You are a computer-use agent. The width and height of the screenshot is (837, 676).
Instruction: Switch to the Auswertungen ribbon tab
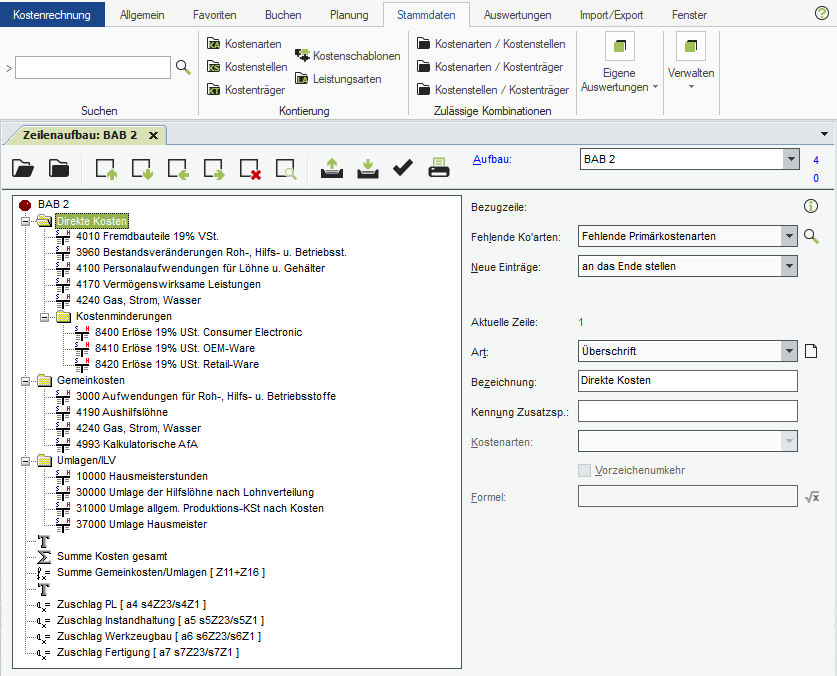(x=517, y=15)
